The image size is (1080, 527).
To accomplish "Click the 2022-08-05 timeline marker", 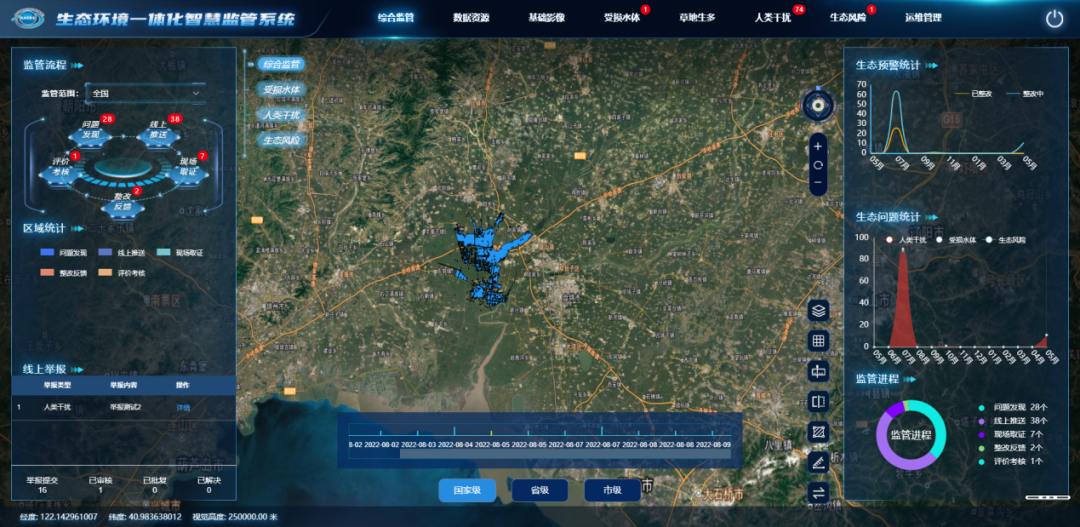I will pyautogui.click(x=492, y=444).
